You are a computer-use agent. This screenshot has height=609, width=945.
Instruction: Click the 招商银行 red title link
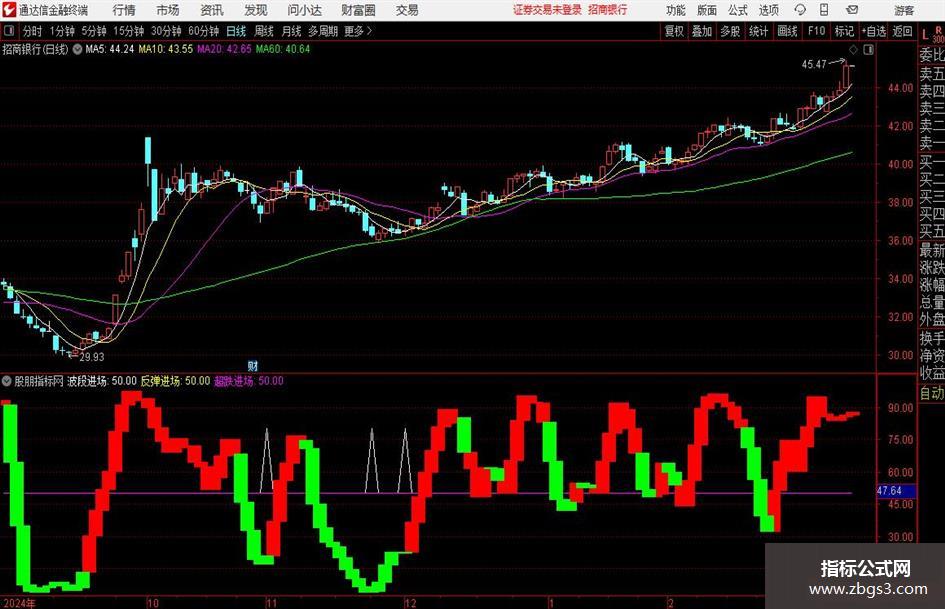[x=608, y=10]
